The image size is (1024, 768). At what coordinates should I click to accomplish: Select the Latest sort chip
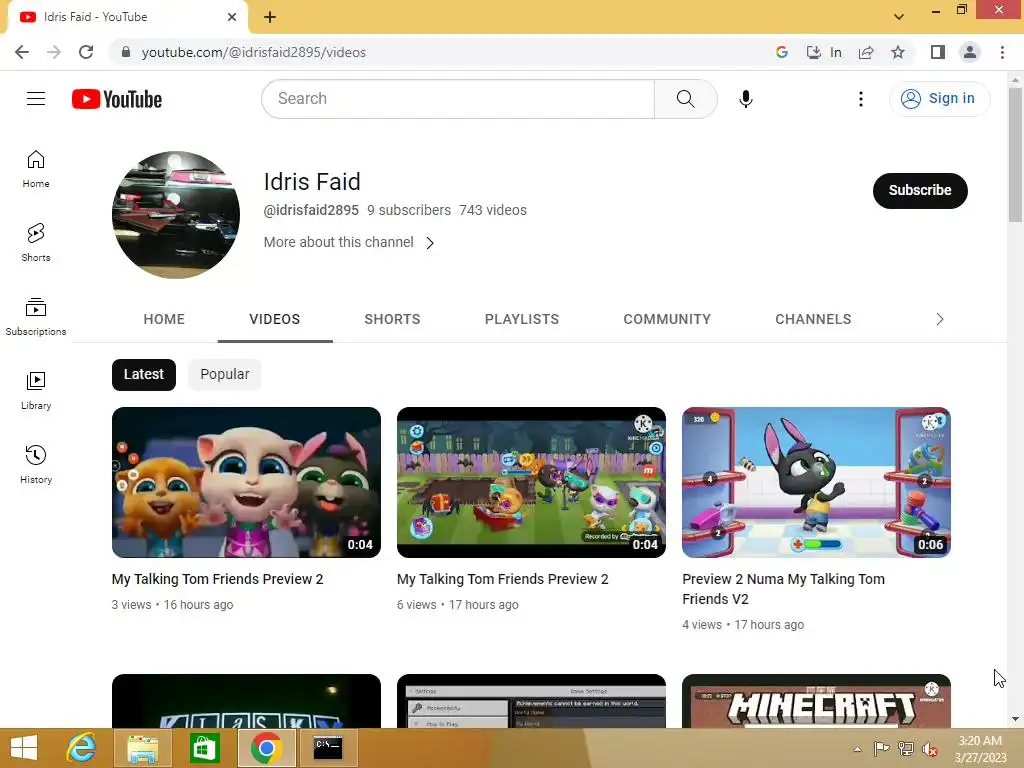click(x=144, y=375)
